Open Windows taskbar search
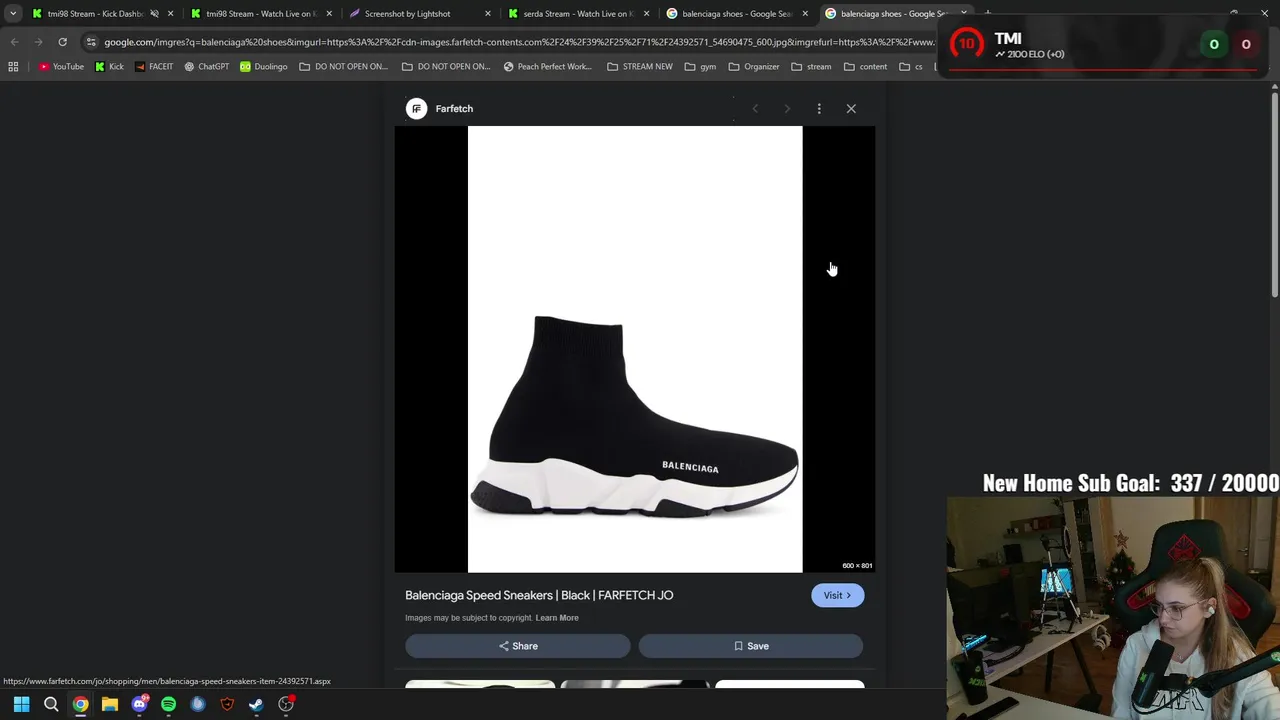The height and width of the screenshot is (720, 1280). (51, 704)
